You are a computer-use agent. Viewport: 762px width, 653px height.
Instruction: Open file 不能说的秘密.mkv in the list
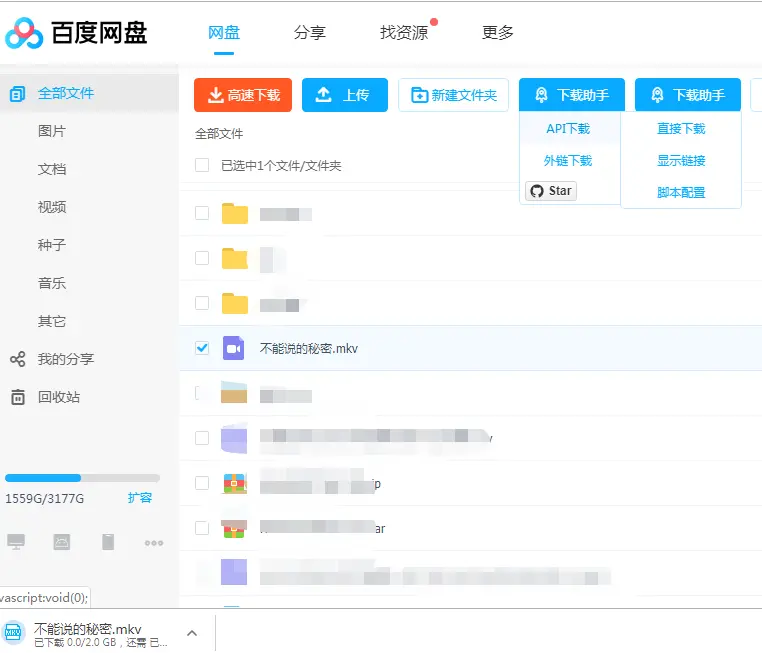click(309, 348)
